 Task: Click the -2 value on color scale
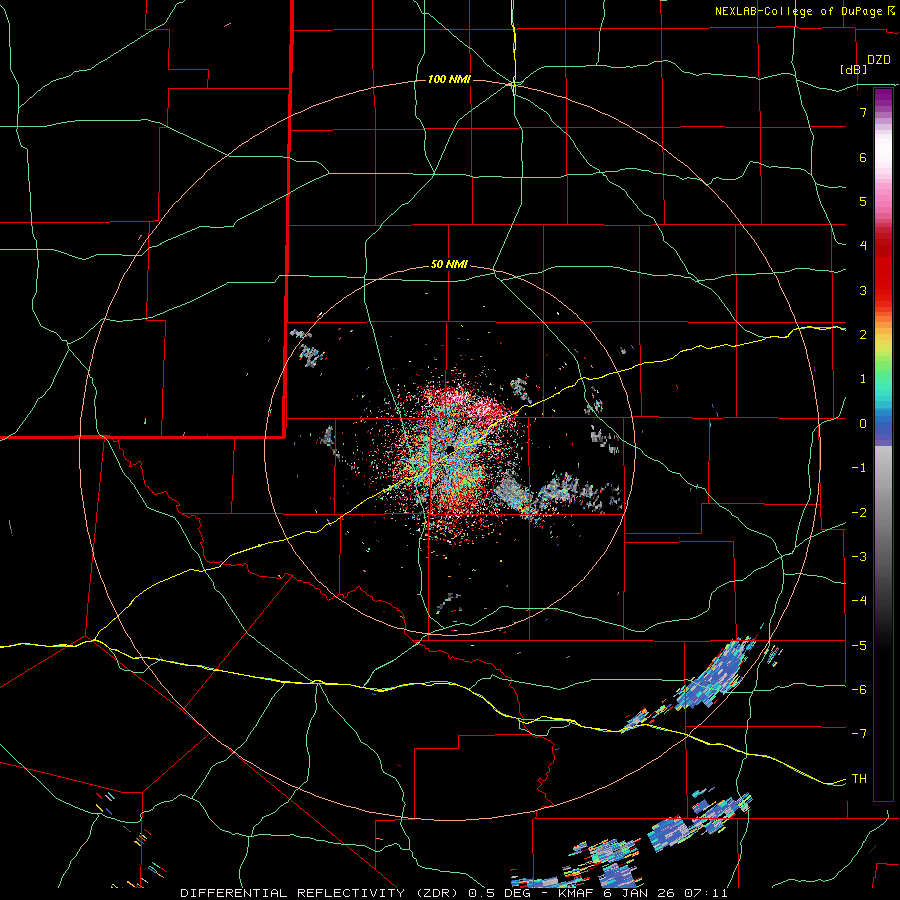pyautogui.click(x=859, y=513)
